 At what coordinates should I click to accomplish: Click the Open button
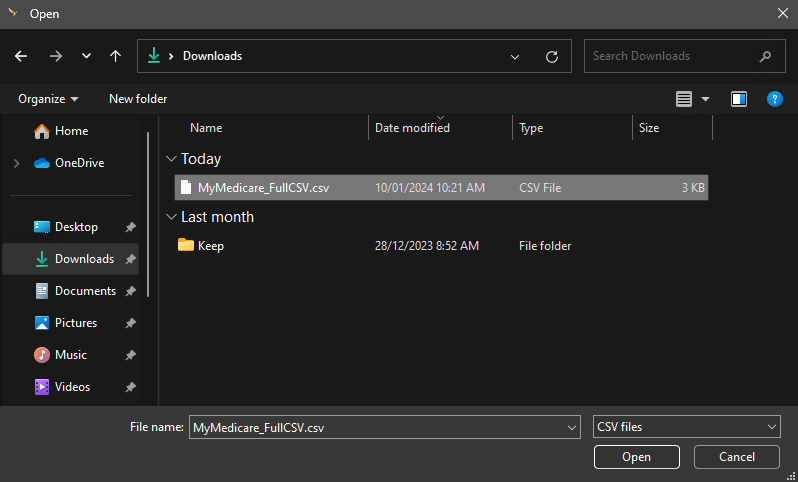(636, 457)
